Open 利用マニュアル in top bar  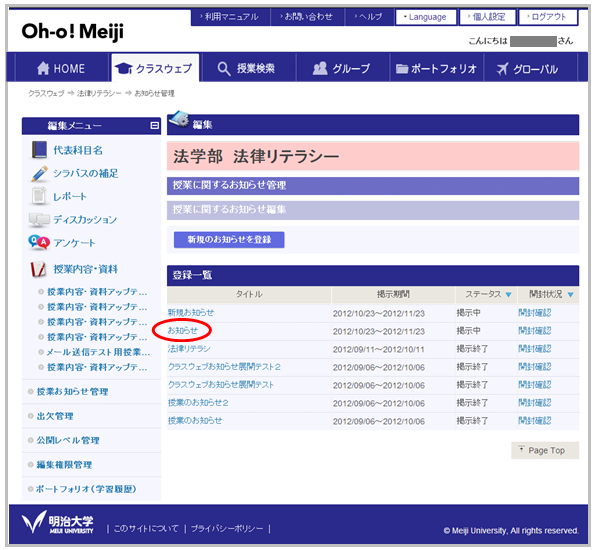click(x=230, y=17)
